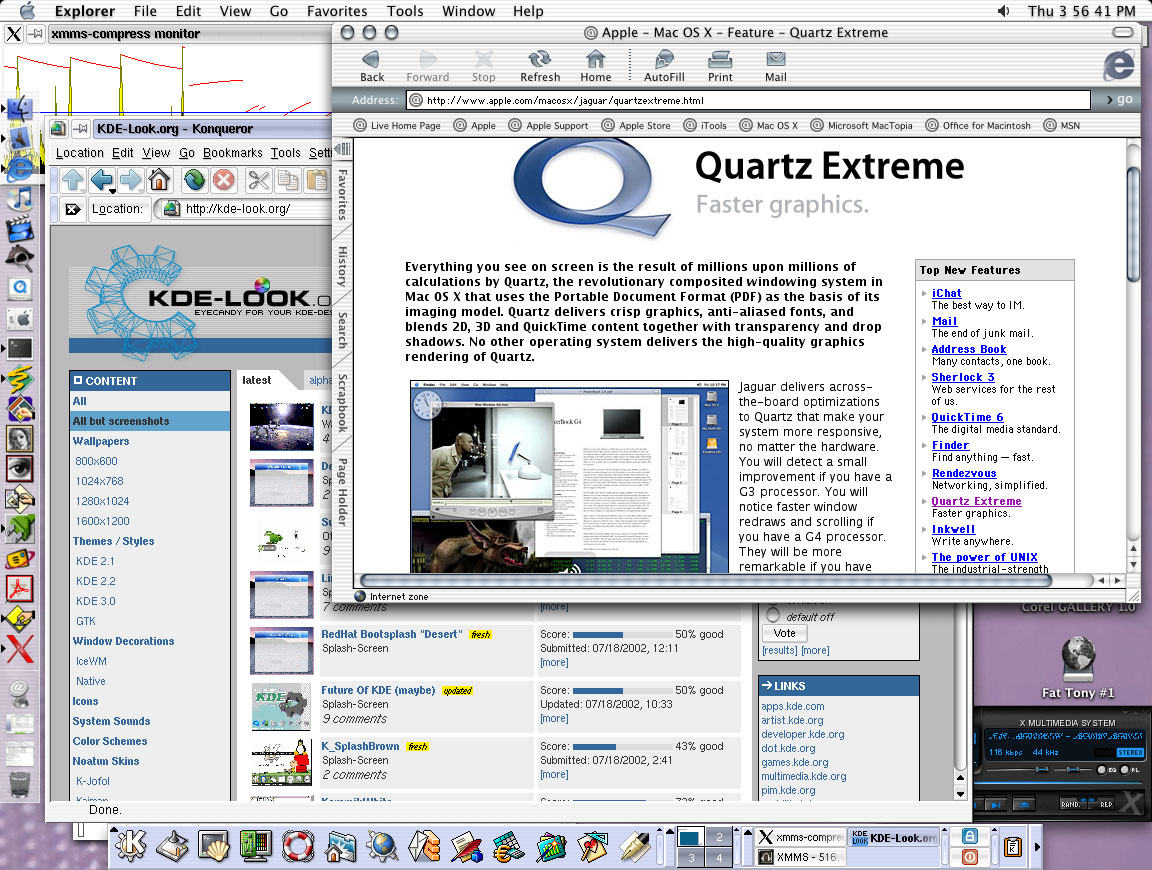Expand the Favorites side tab in Explorer

(342, 194)
